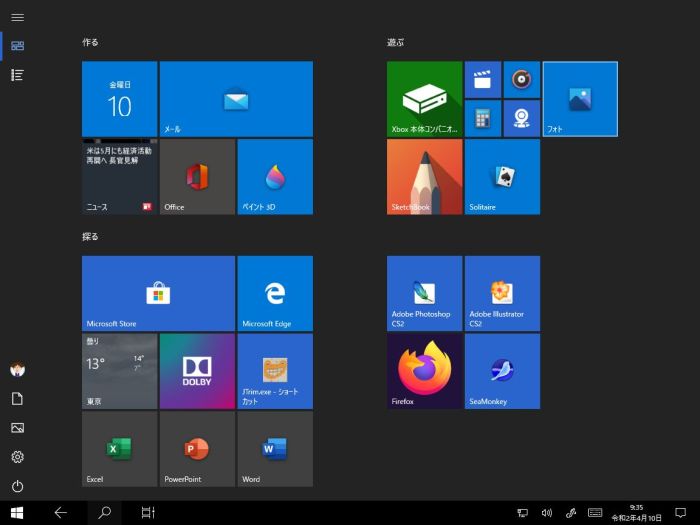Launch SeaMonkey browser tile
The width and height of the screenshot is (700, 525).
tap(502, 371)
